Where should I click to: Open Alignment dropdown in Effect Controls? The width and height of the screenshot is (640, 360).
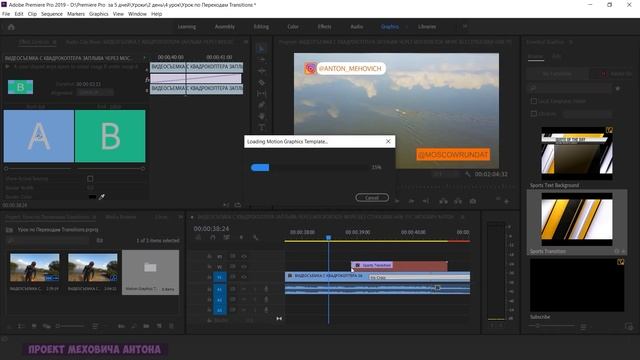95,93
